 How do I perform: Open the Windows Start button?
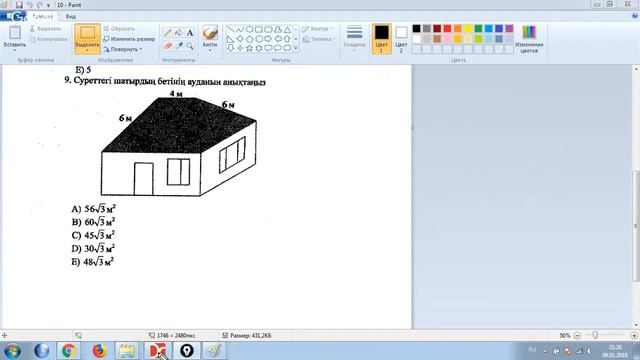click(12, 351)
